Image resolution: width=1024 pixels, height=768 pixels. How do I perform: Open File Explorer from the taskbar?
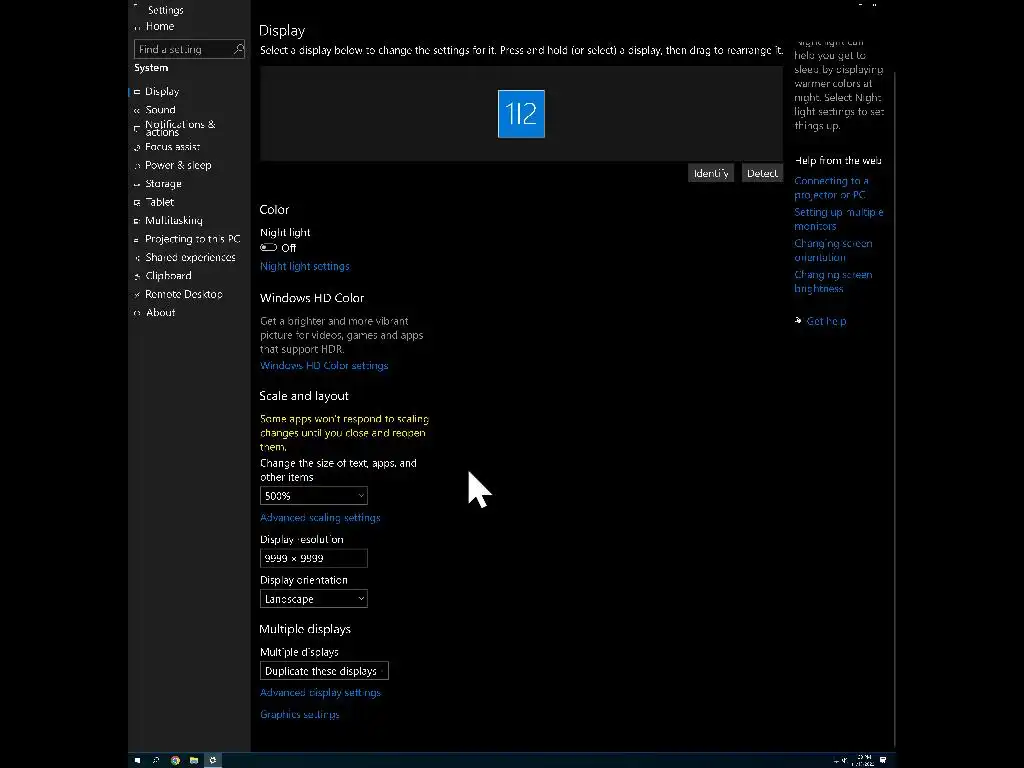[194, 760]
